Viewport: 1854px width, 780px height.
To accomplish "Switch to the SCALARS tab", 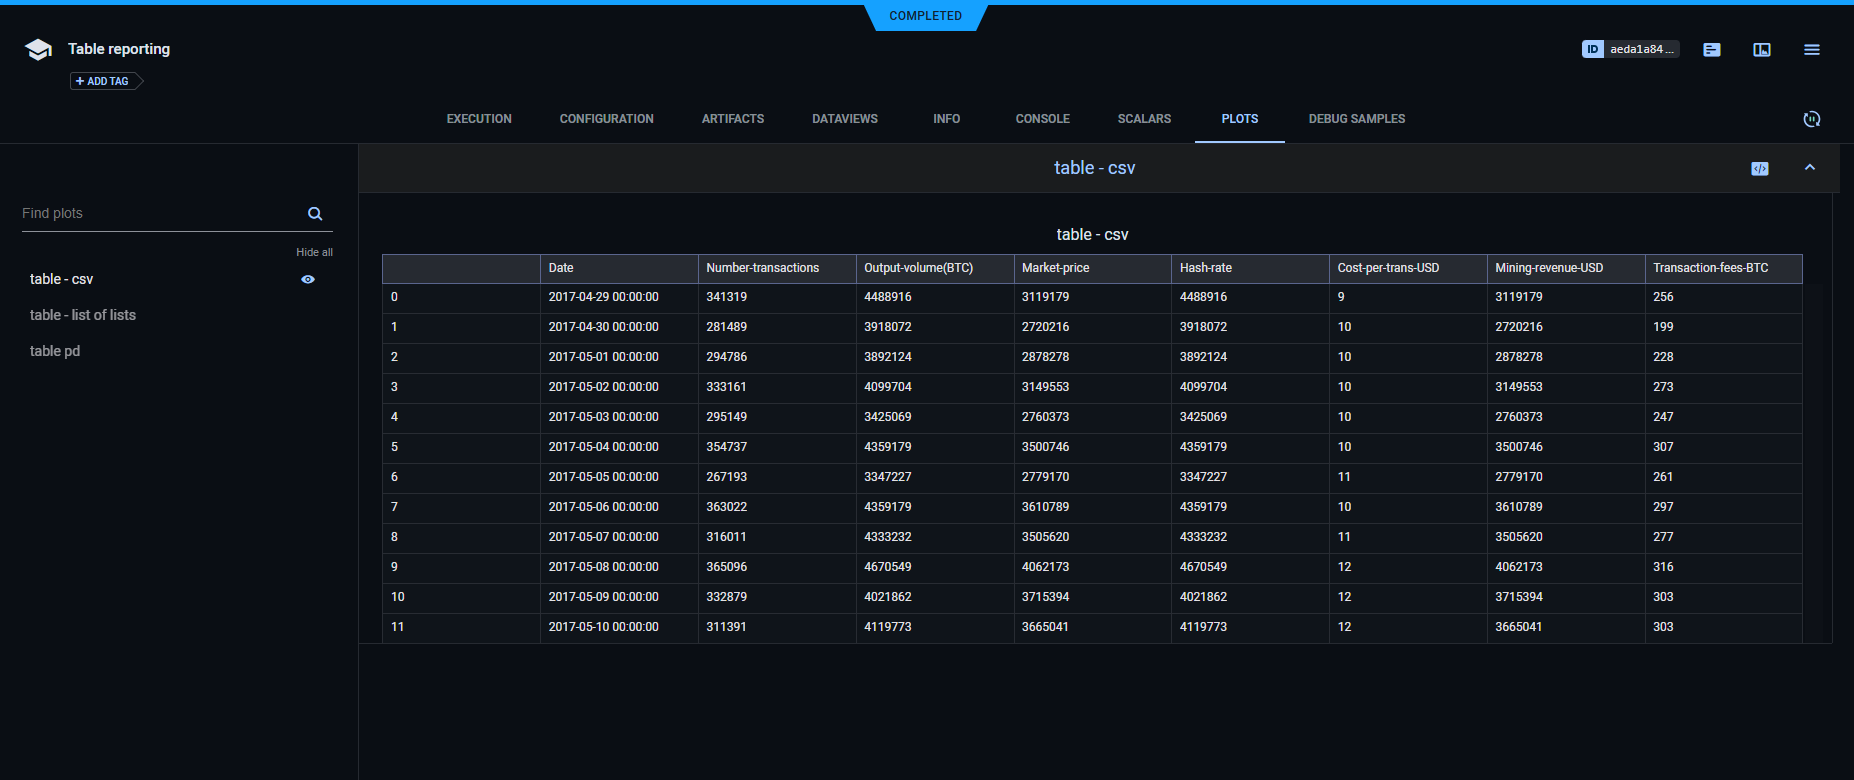I will point(1144,119).
